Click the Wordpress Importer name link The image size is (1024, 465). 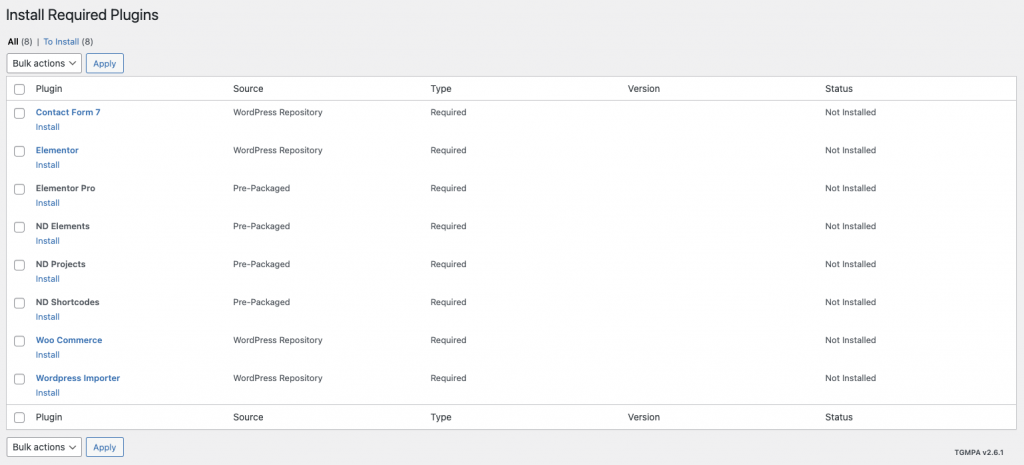coord(78,378)
